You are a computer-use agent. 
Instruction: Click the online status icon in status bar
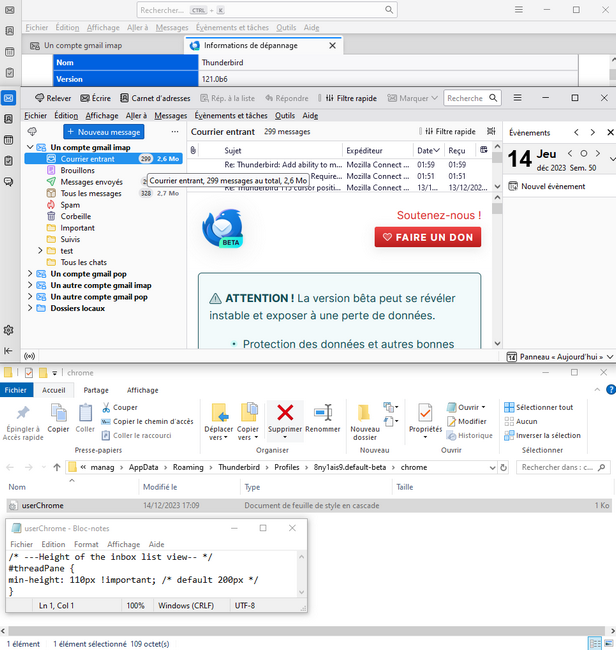point(29,356)
